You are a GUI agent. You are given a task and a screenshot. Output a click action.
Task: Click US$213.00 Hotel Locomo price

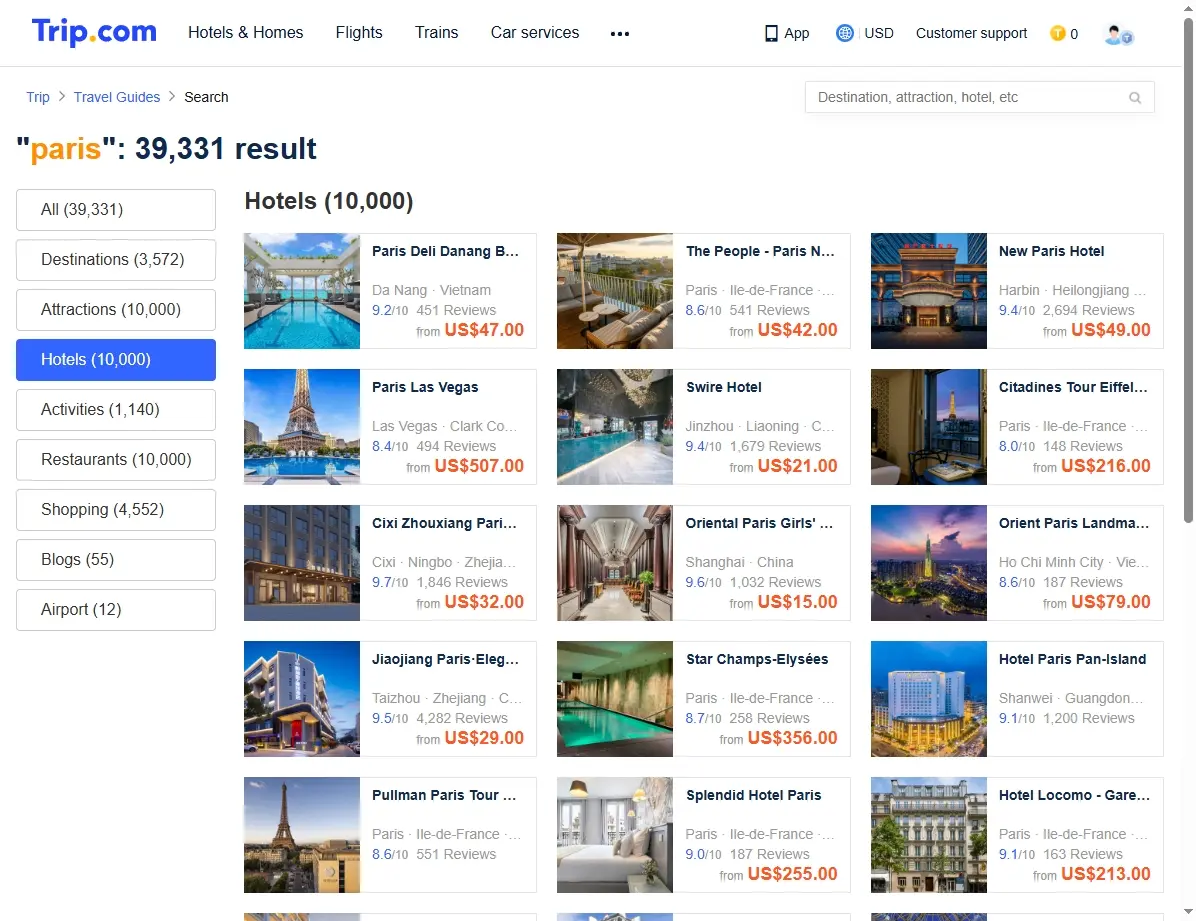point(1105,874)
